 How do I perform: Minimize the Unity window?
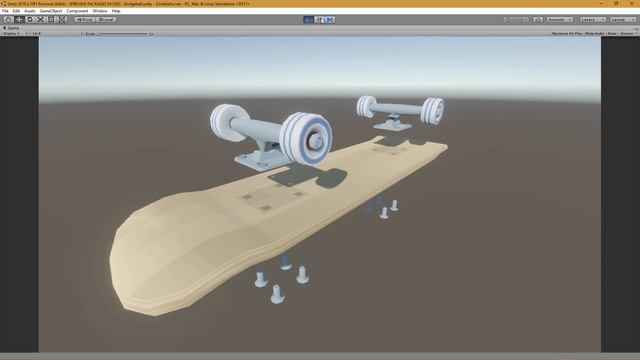point(601,3)
